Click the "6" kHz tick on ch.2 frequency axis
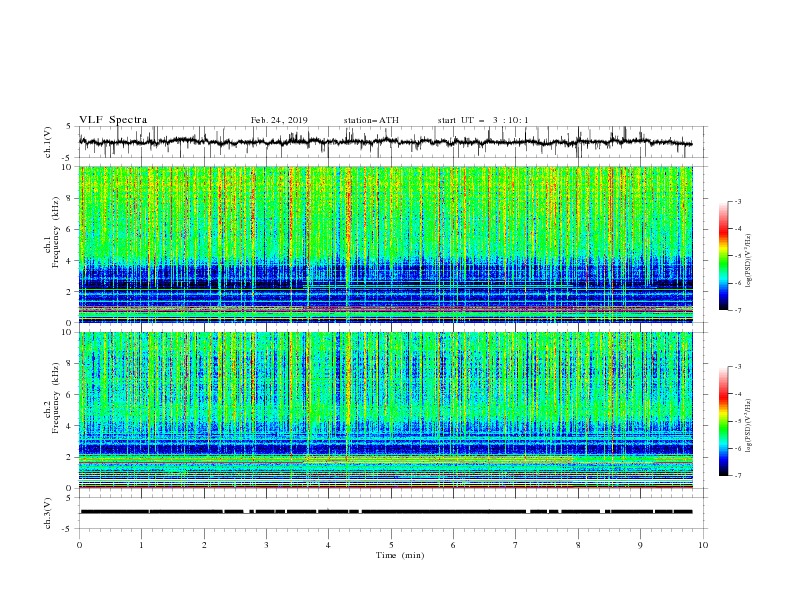 tap(70, 395)
